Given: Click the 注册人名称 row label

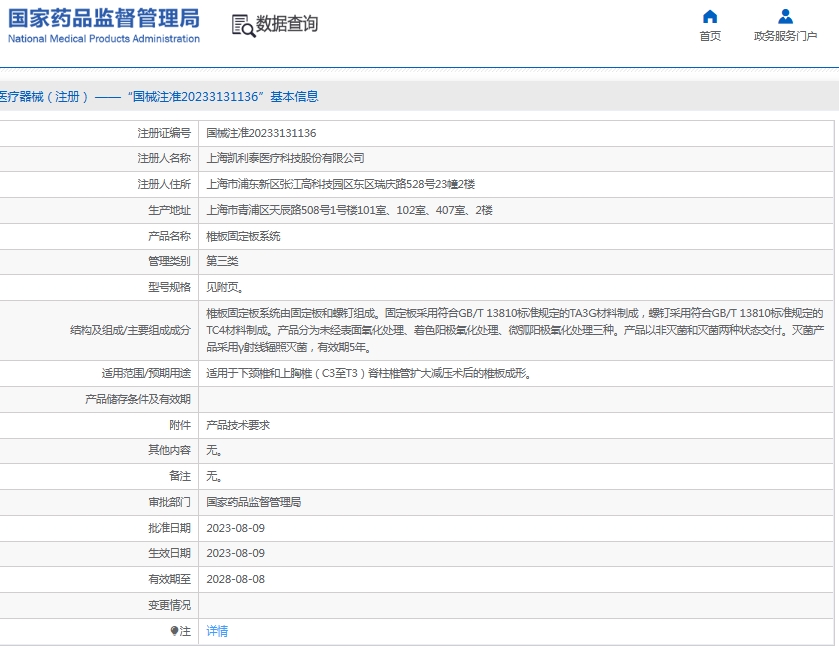Looking at the screenshot, I should click(x=164, y=158).
